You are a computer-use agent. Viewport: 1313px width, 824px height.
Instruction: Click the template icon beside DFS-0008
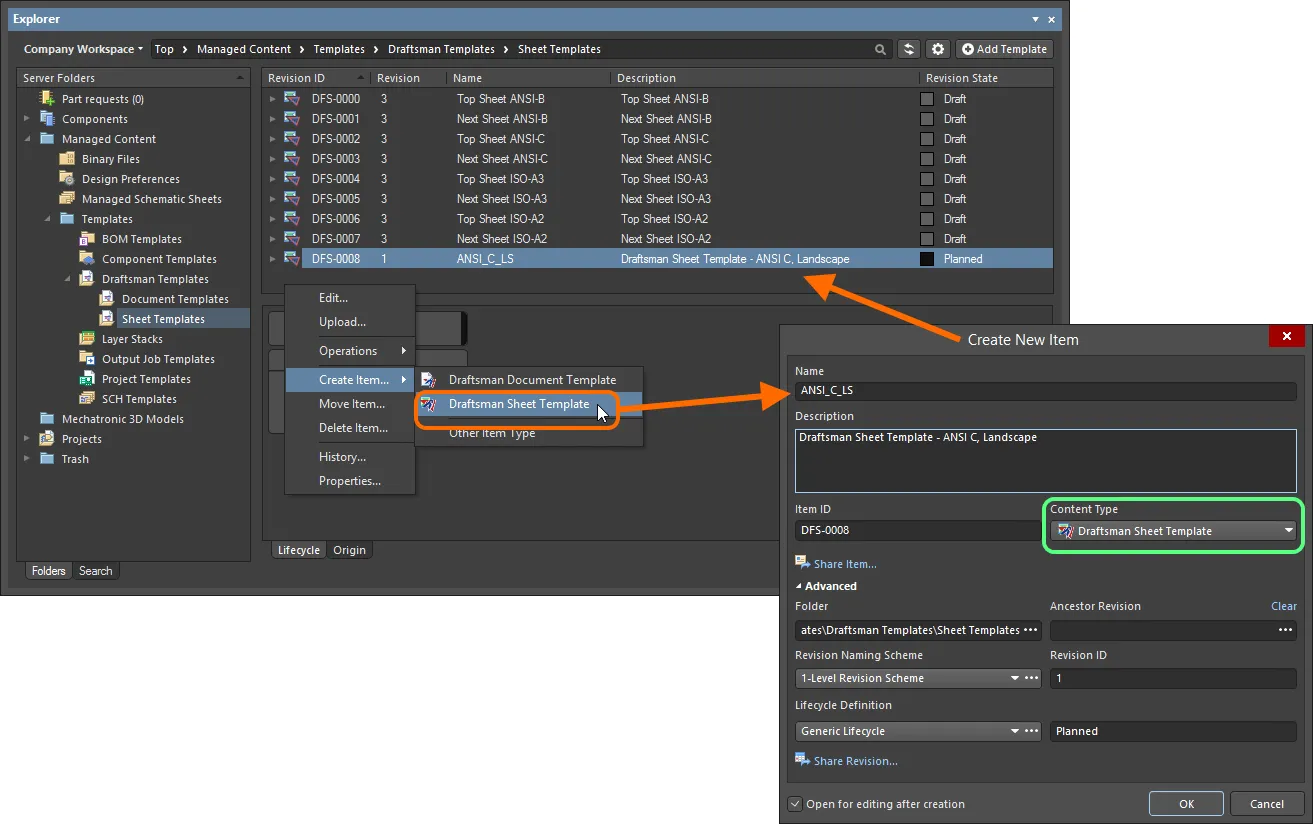tap(290, 258)
